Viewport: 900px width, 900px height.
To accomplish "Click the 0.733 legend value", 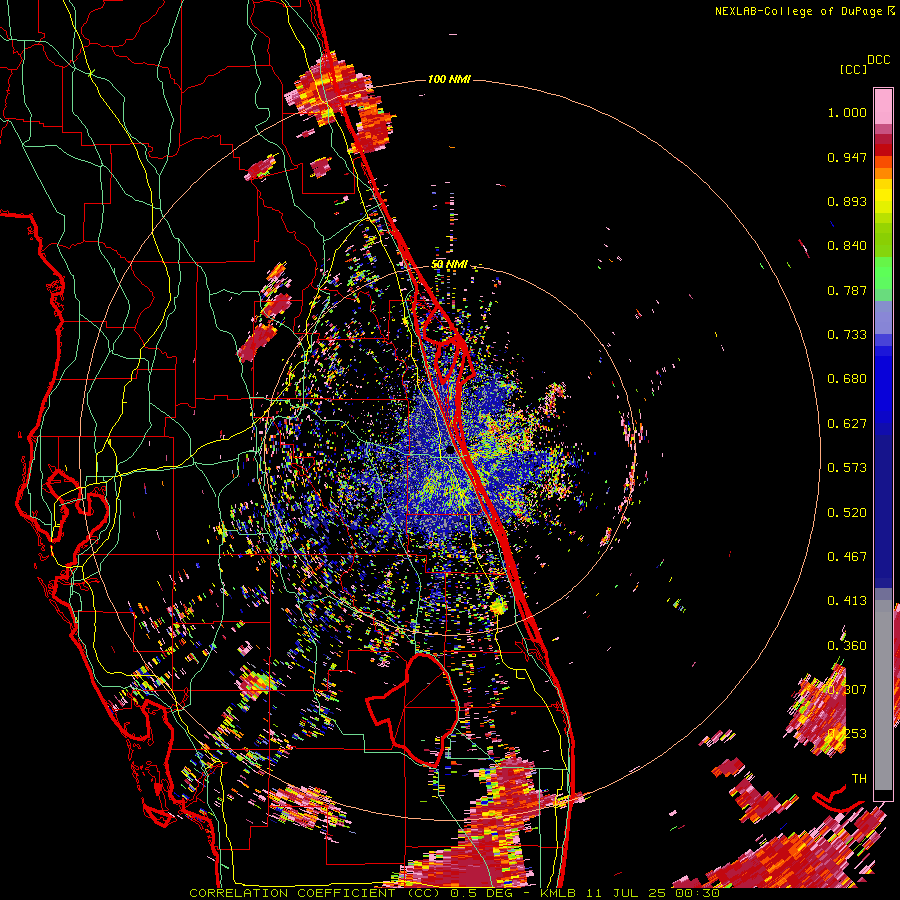I will click(x=847, y=335).
